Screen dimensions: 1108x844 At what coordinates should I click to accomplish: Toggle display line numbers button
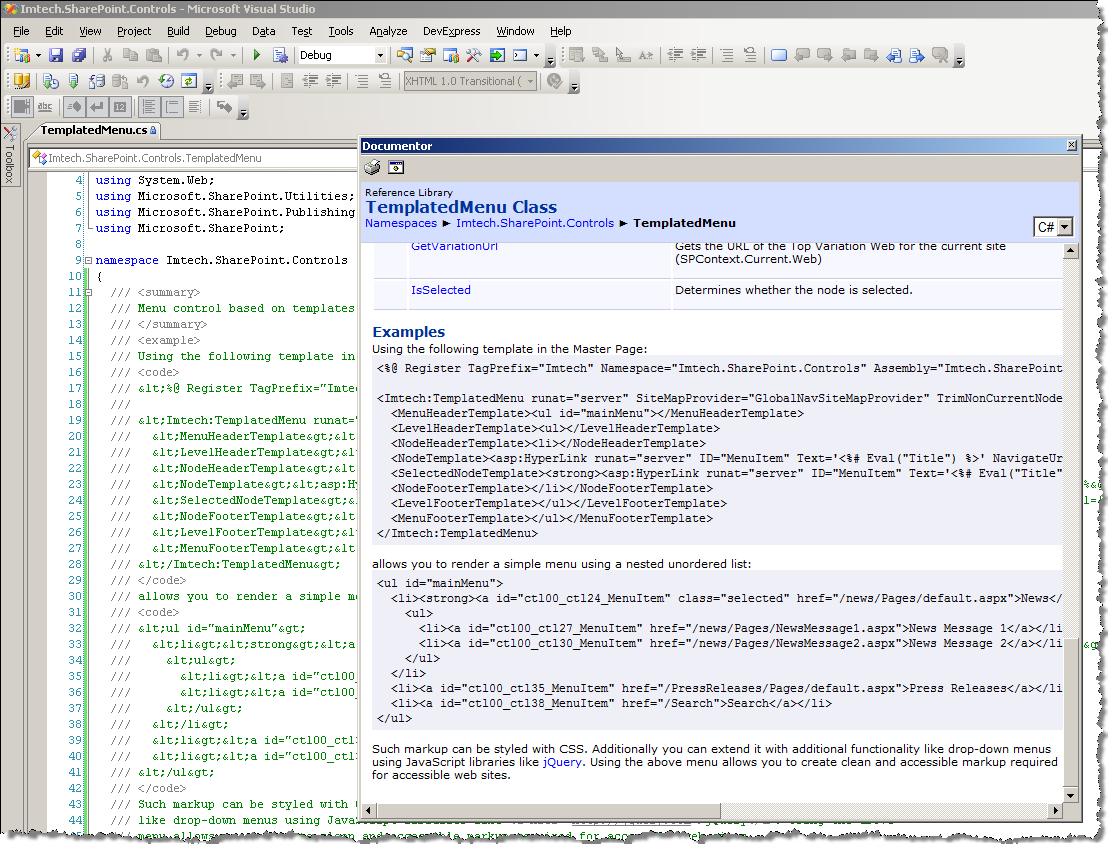pos(120,107)
